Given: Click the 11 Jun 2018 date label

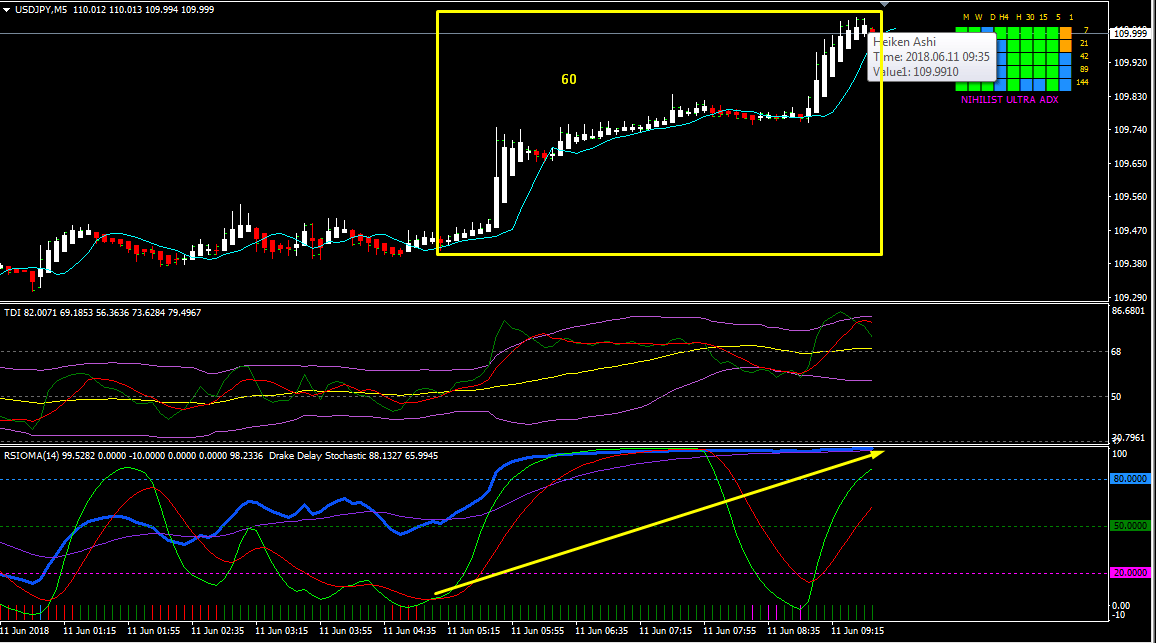Looking at the screenshot, I should (x=25, y=630).
